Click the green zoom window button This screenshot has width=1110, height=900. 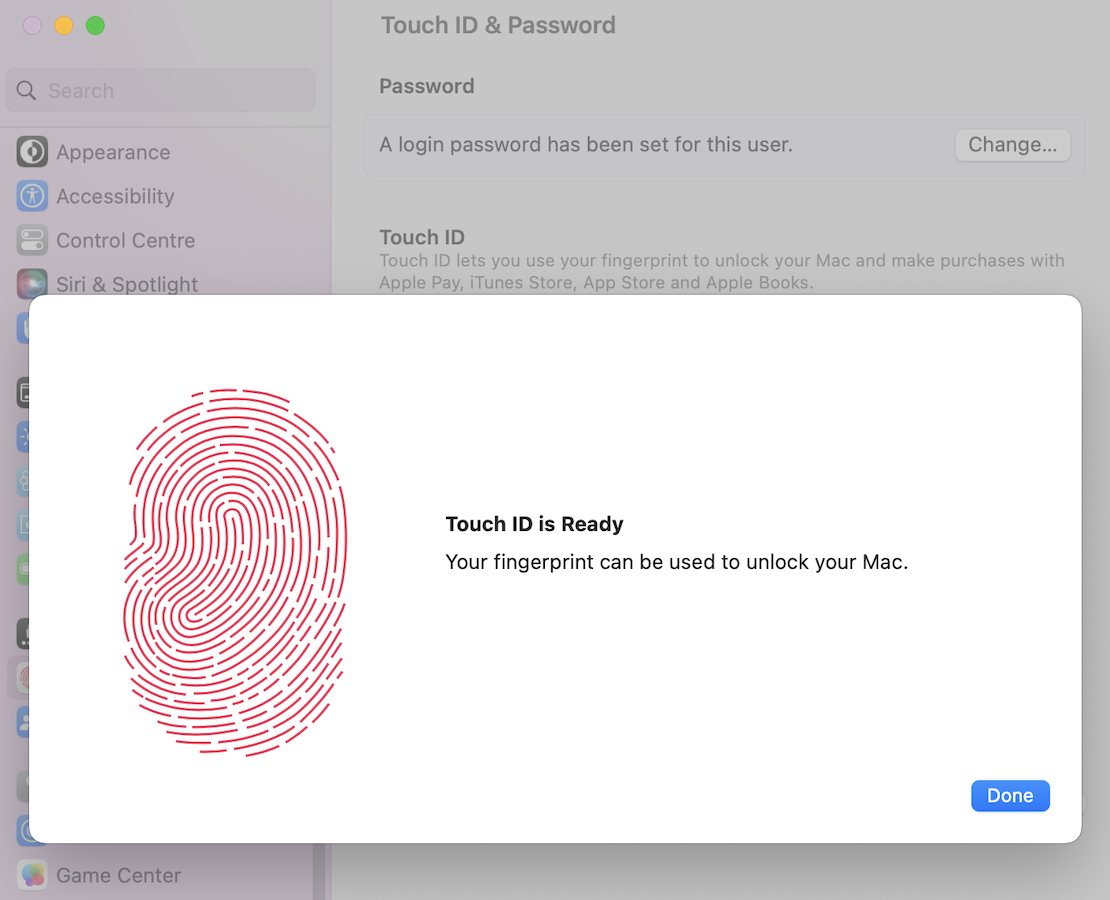tap(95, 25)
